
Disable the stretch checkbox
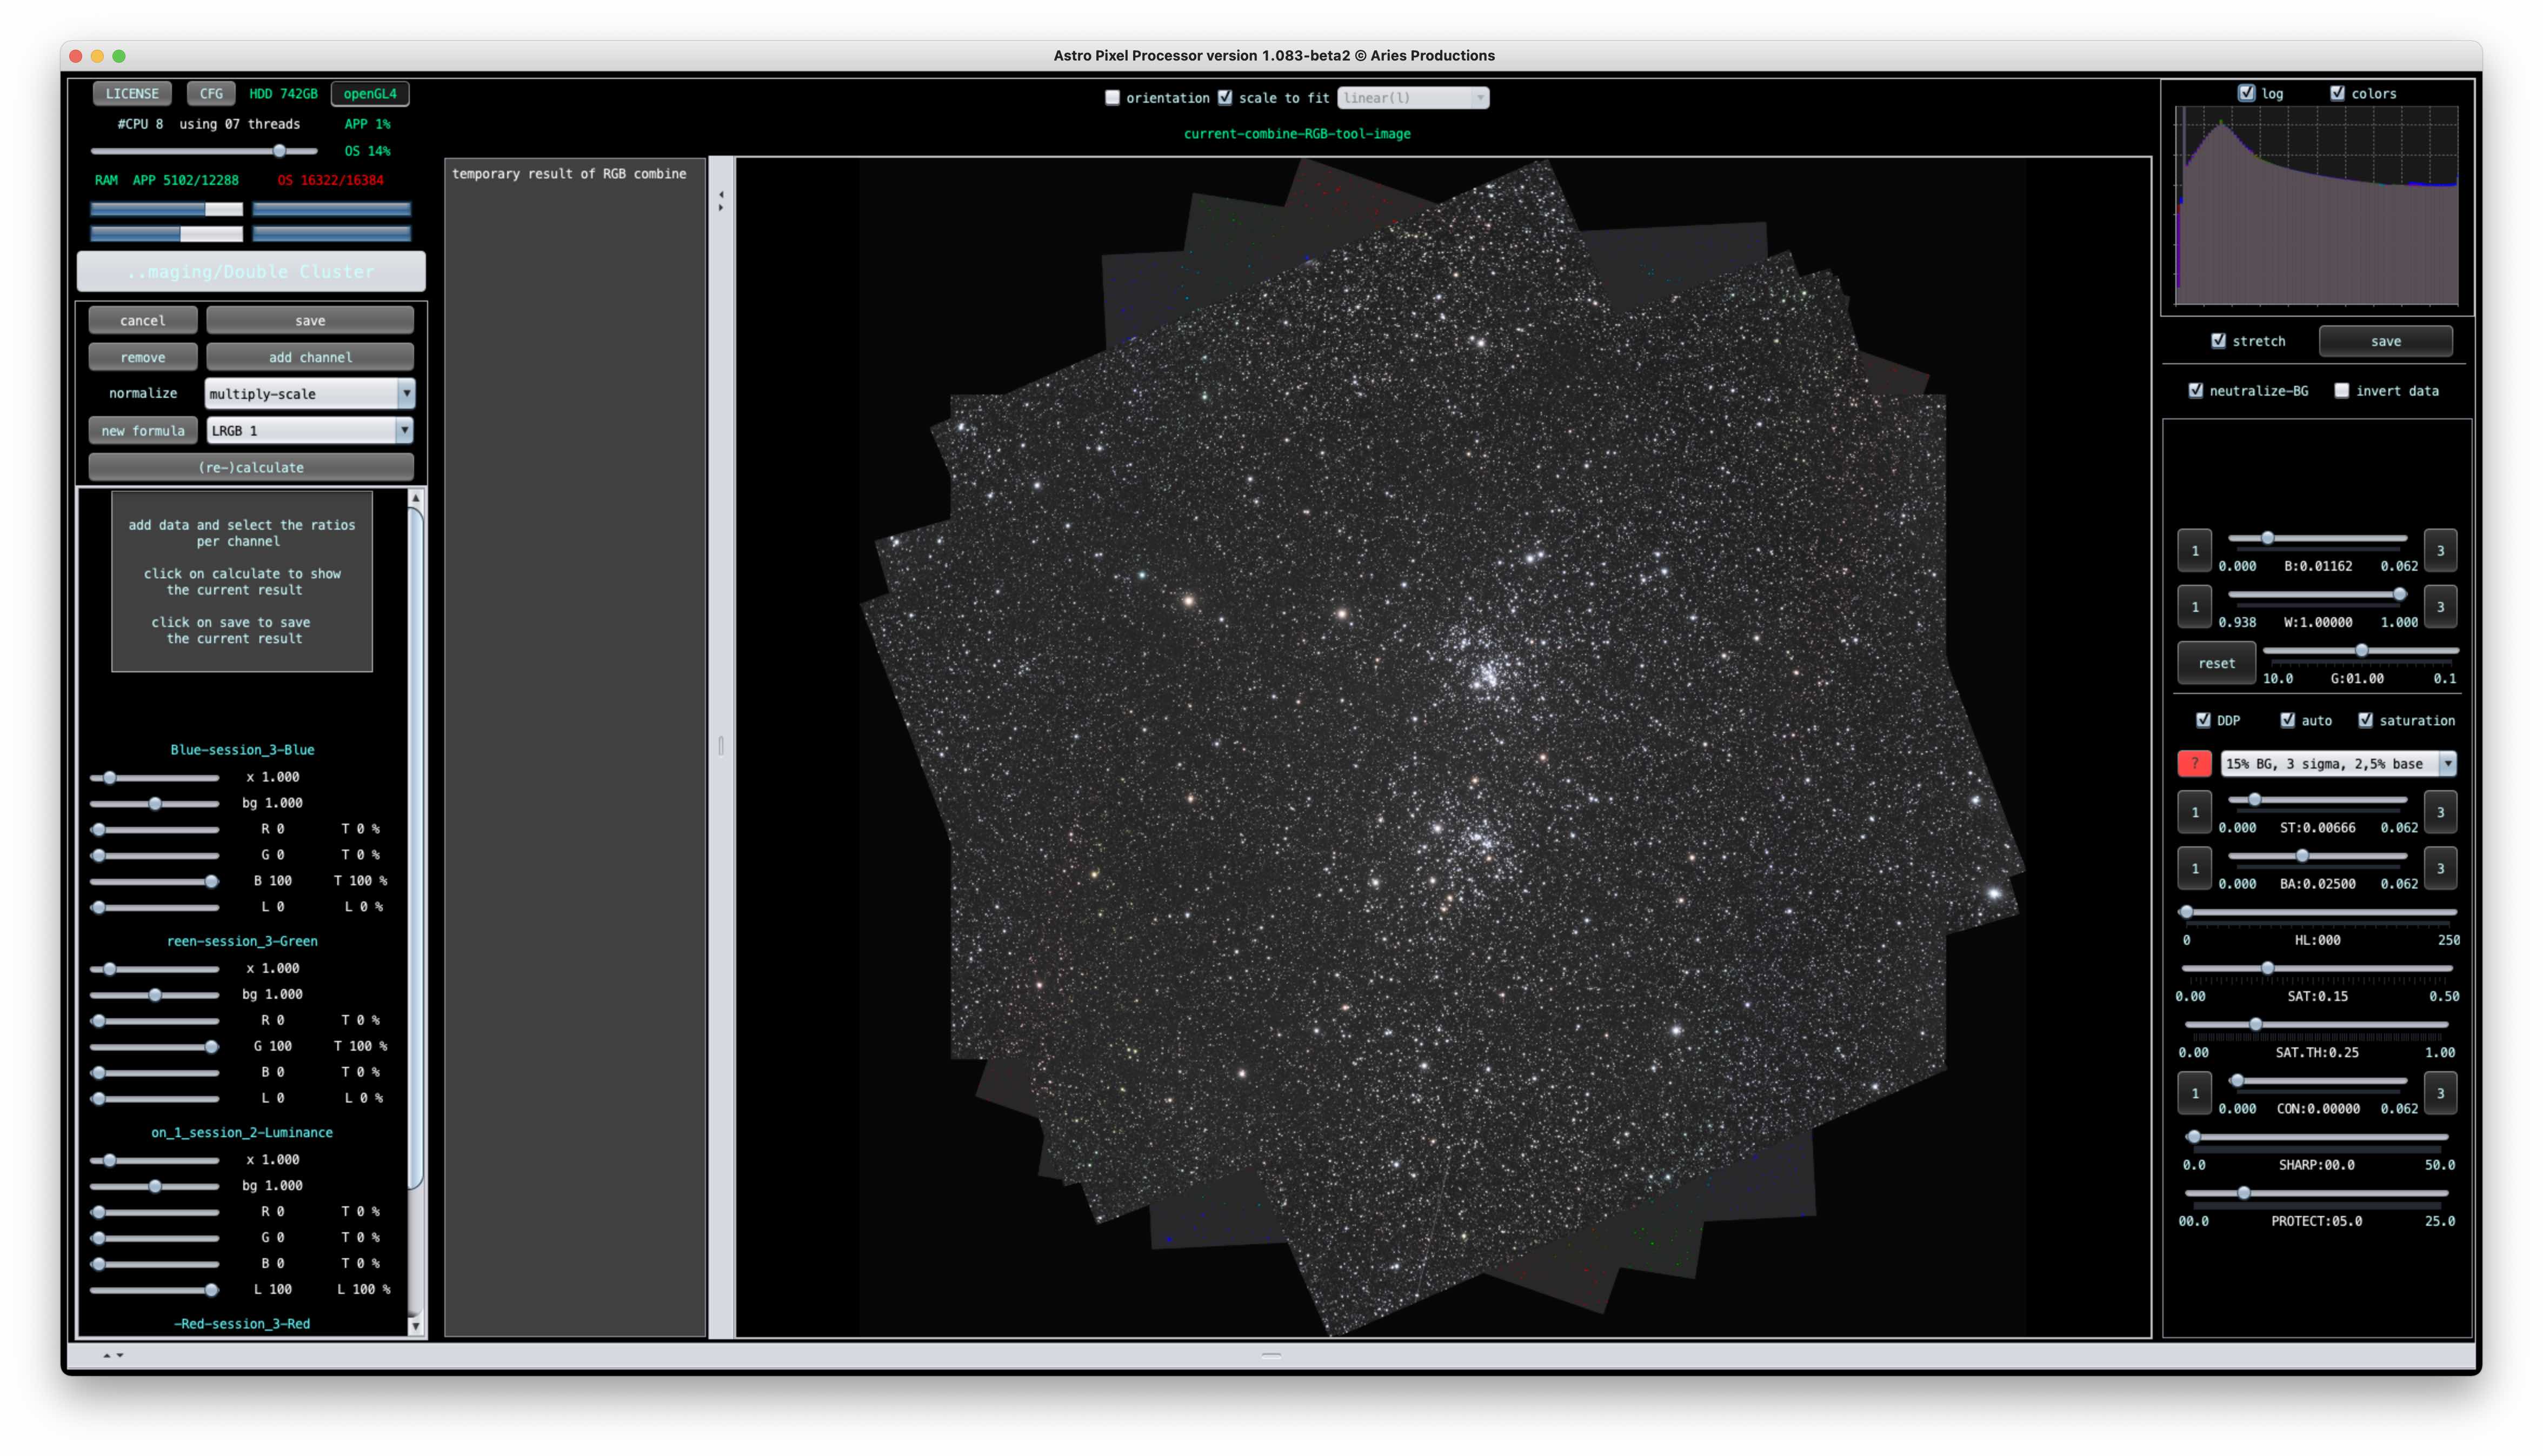pos(2218,341)
